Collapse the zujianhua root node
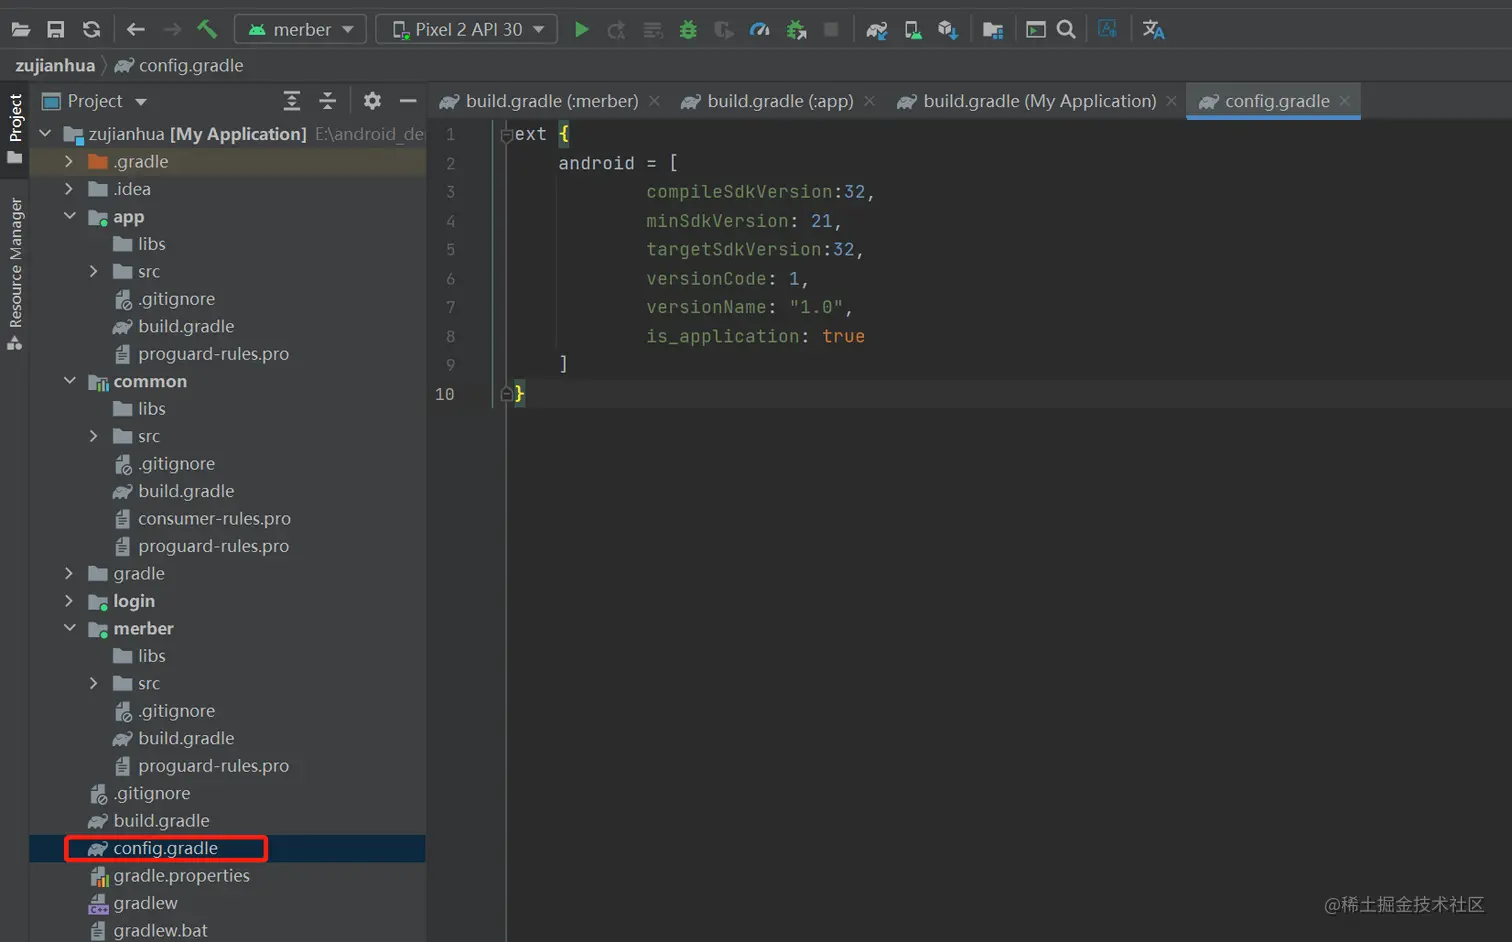This screenshot has height=942, width=1512. click(45, 133)
